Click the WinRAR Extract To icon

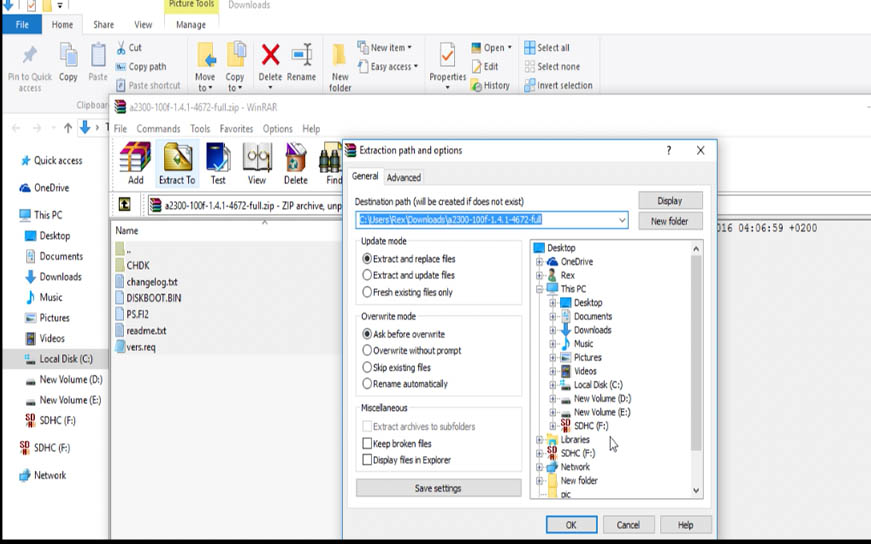177,163
